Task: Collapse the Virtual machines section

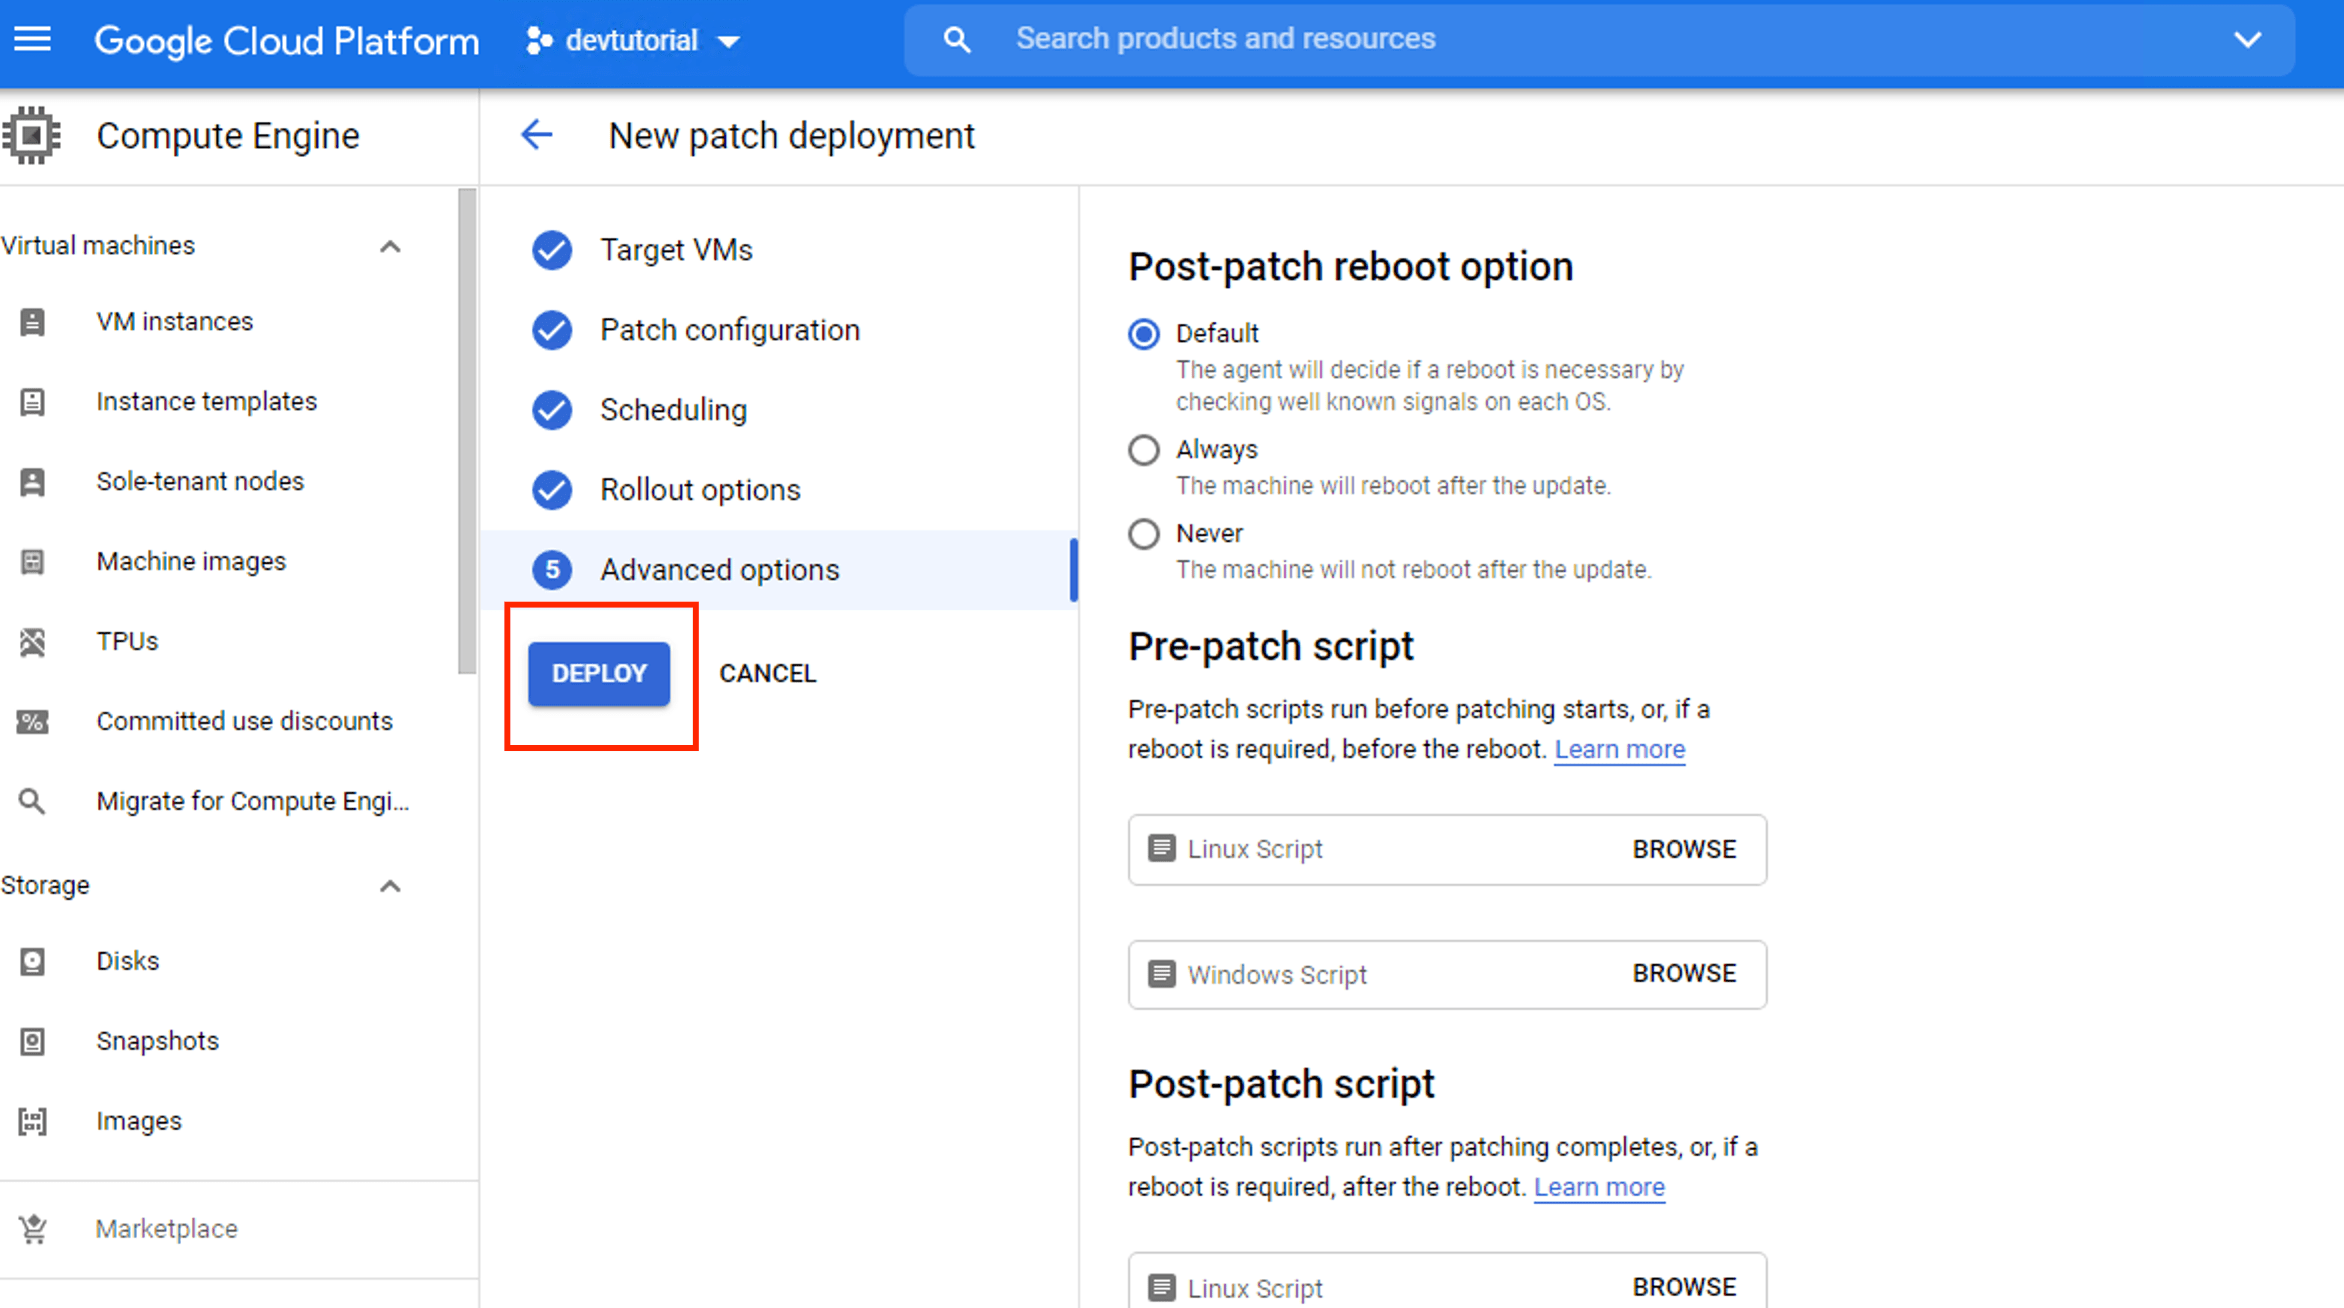Action: pos(390,246)
